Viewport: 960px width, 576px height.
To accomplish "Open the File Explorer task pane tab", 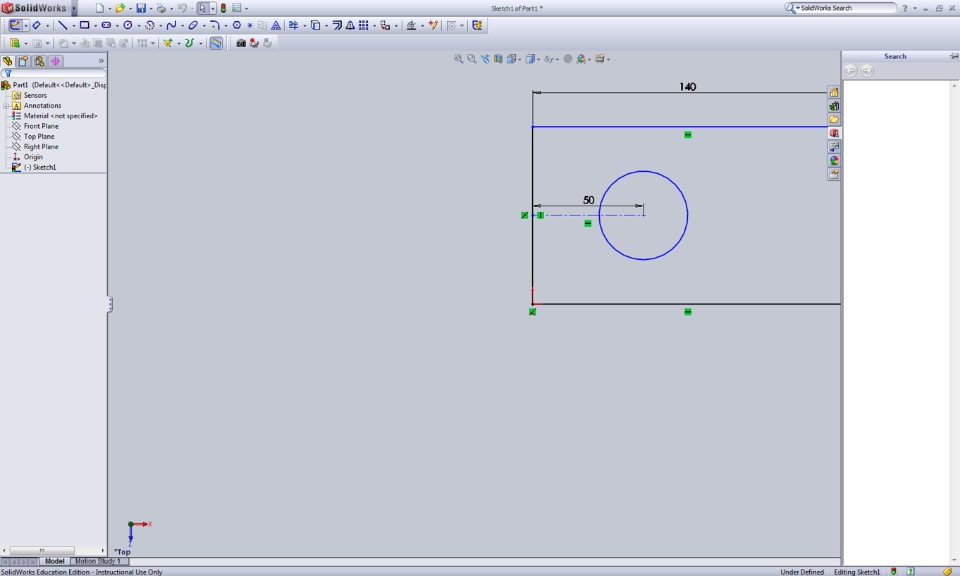I will (x=834, y=119).
